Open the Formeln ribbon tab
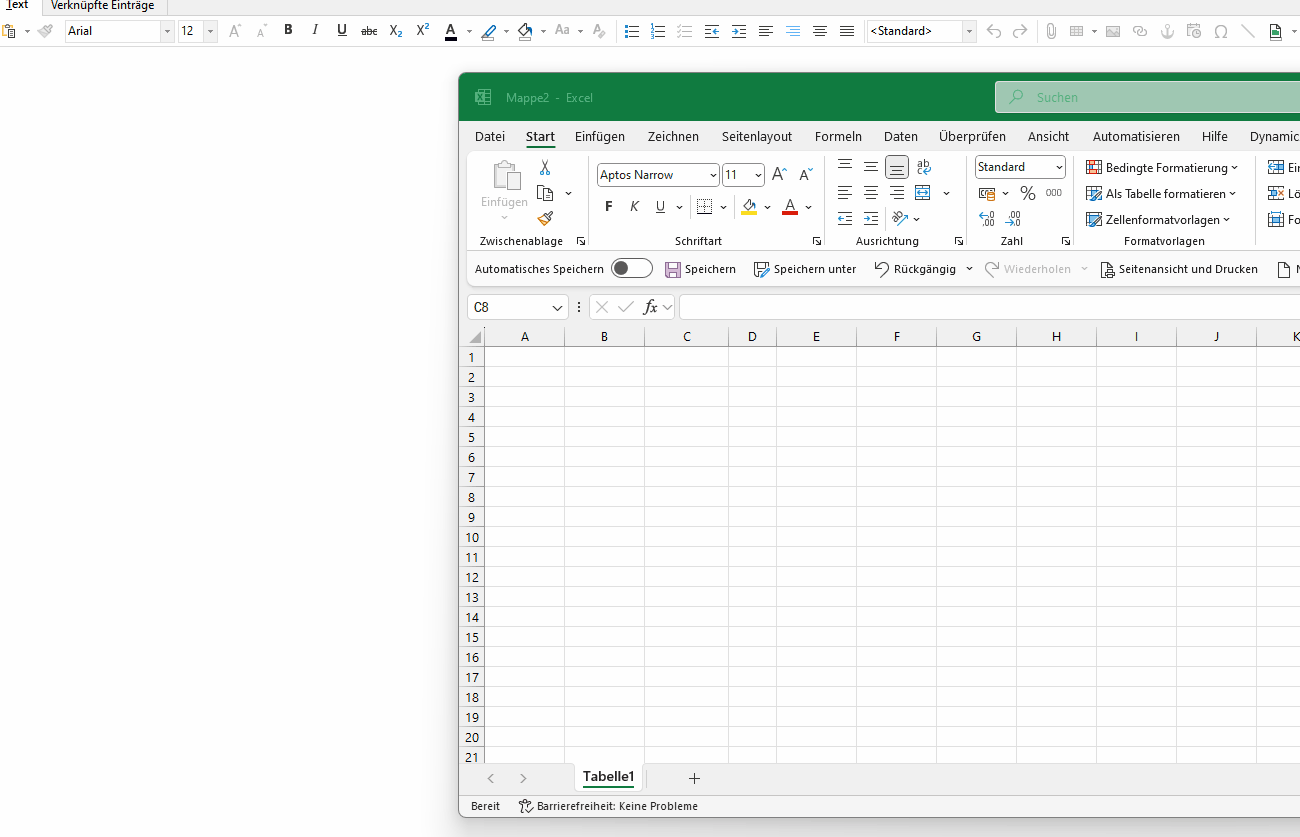The height and width of the screenshot is (837, 1300). tap(838, 136)
